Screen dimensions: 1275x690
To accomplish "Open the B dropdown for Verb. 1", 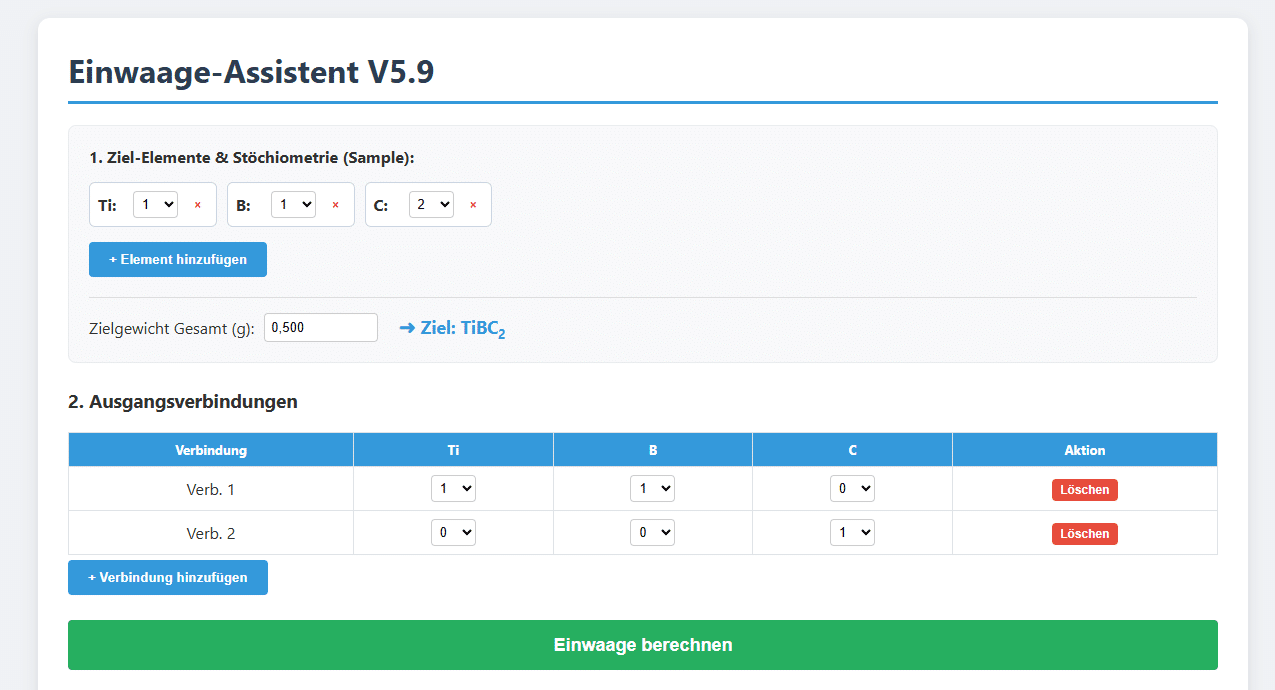I will click(x=652, y=488).
